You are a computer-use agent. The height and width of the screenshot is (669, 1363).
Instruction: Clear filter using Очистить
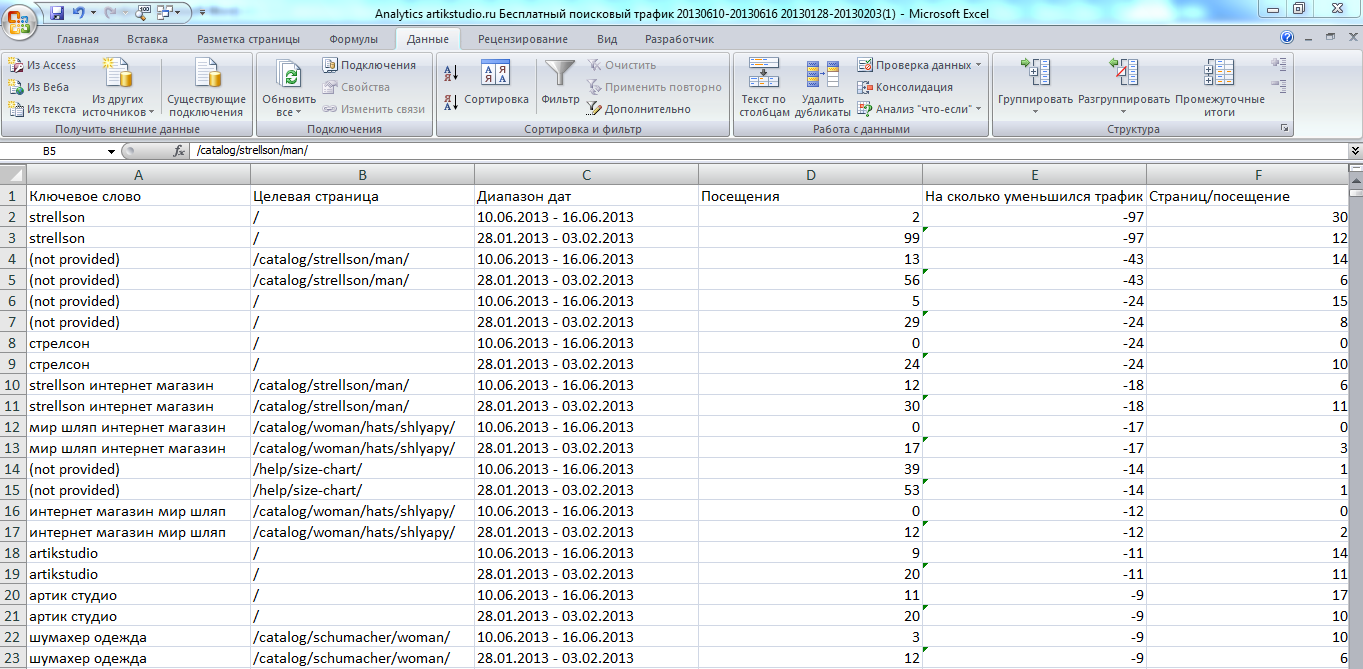622,65
